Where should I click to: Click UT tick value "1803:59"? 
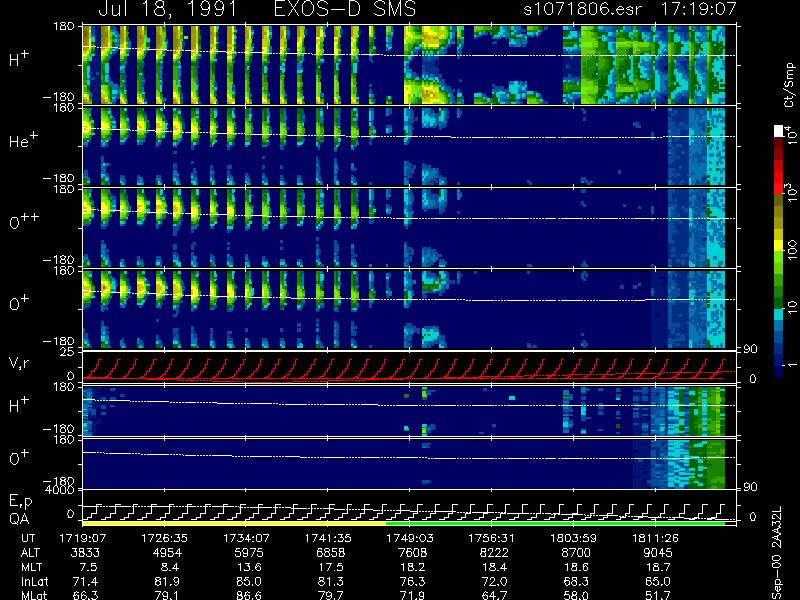tap(573, 538)
